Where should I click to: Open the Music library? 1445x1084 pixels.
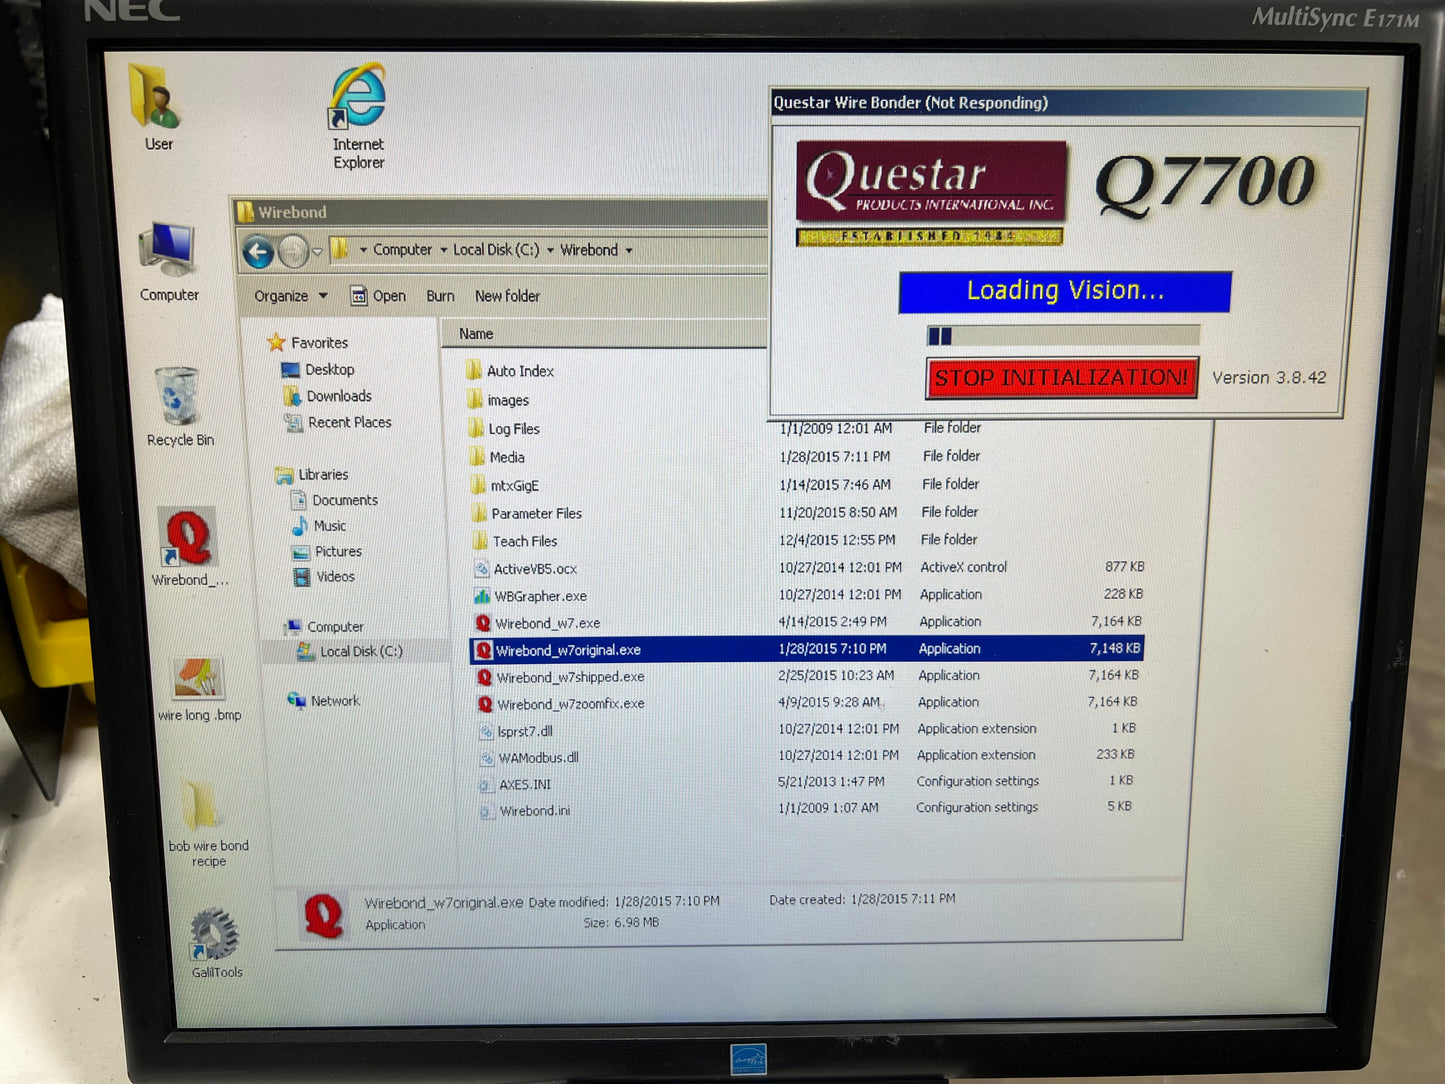click(x=319, y=526)
